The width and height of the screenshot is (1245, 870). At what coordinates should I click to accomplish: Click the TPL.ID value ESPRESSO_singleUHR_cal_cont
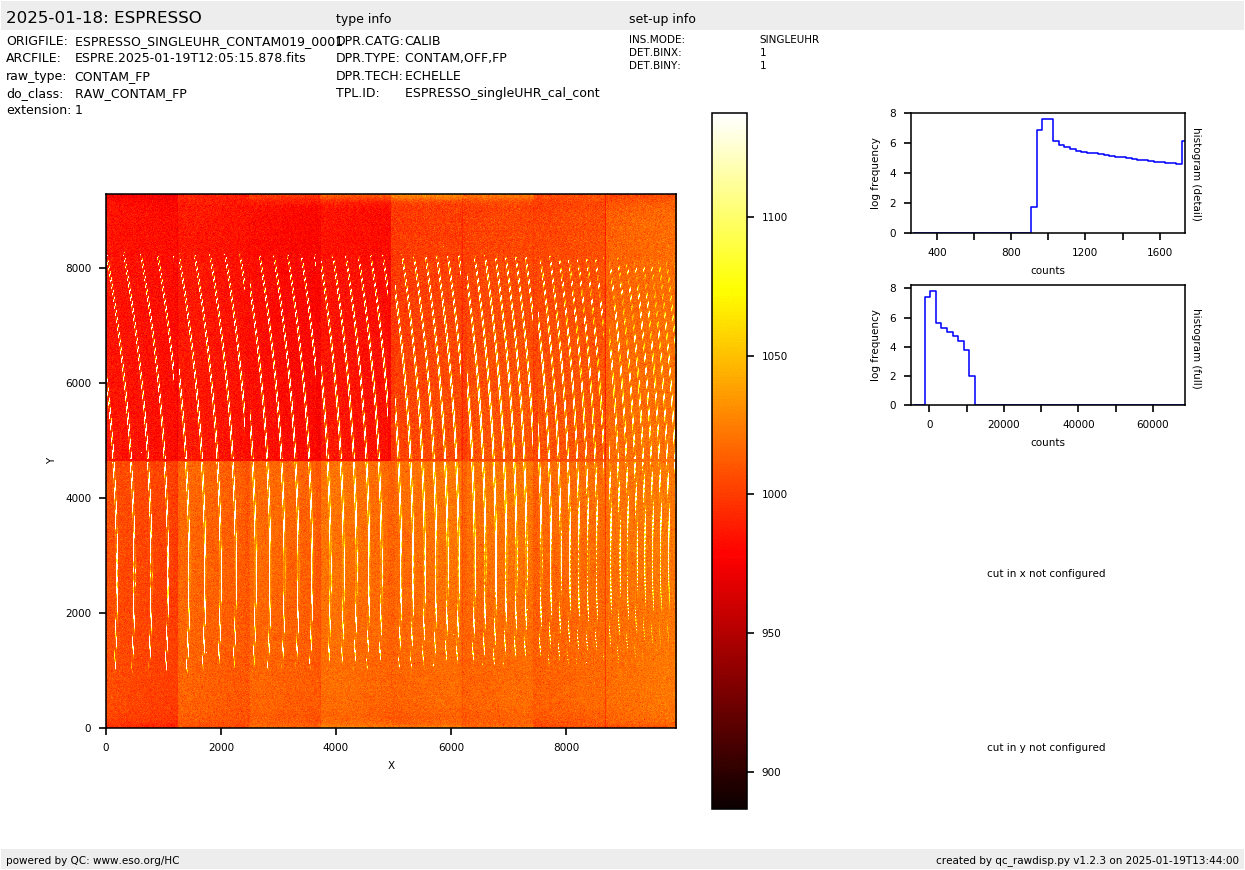(x=502, y=94)
